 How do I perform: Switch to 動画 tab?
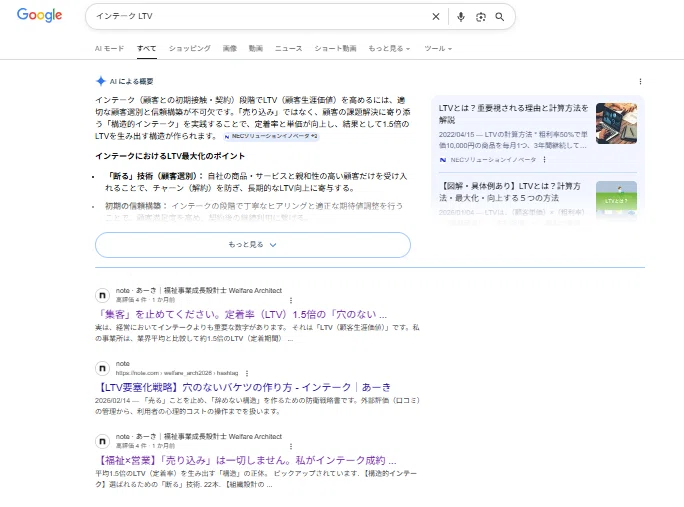point(256,48)
